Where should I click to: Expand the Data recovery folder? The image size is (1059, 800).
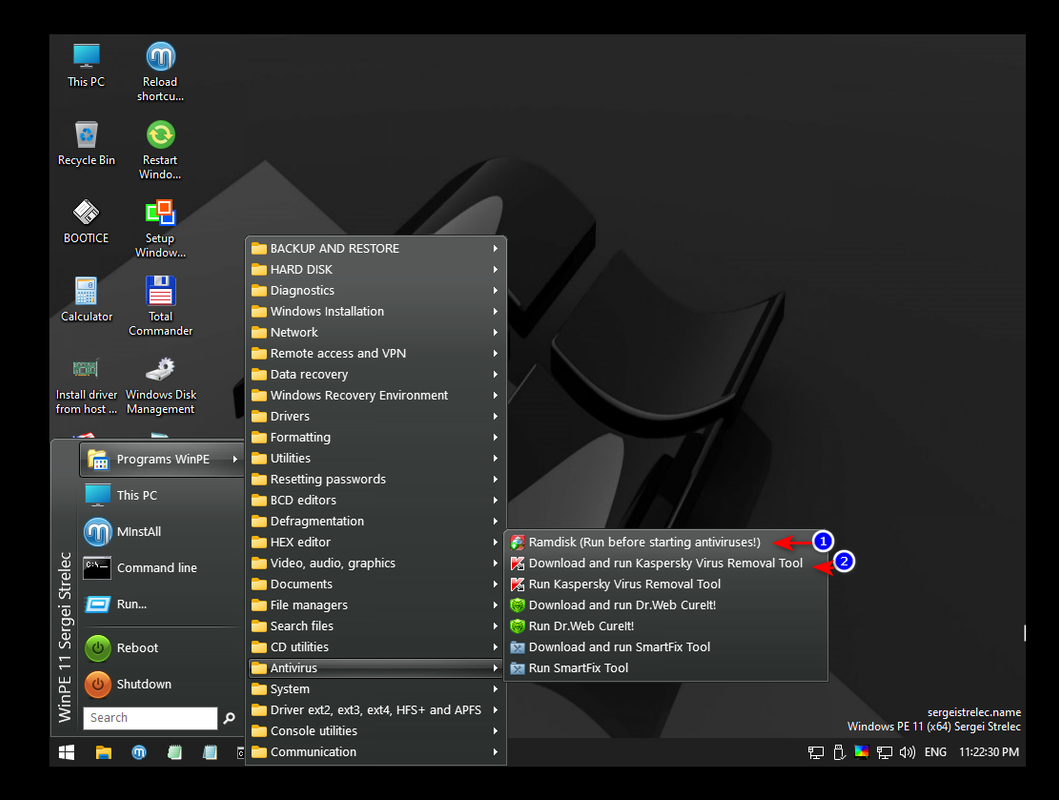point(376,374)
